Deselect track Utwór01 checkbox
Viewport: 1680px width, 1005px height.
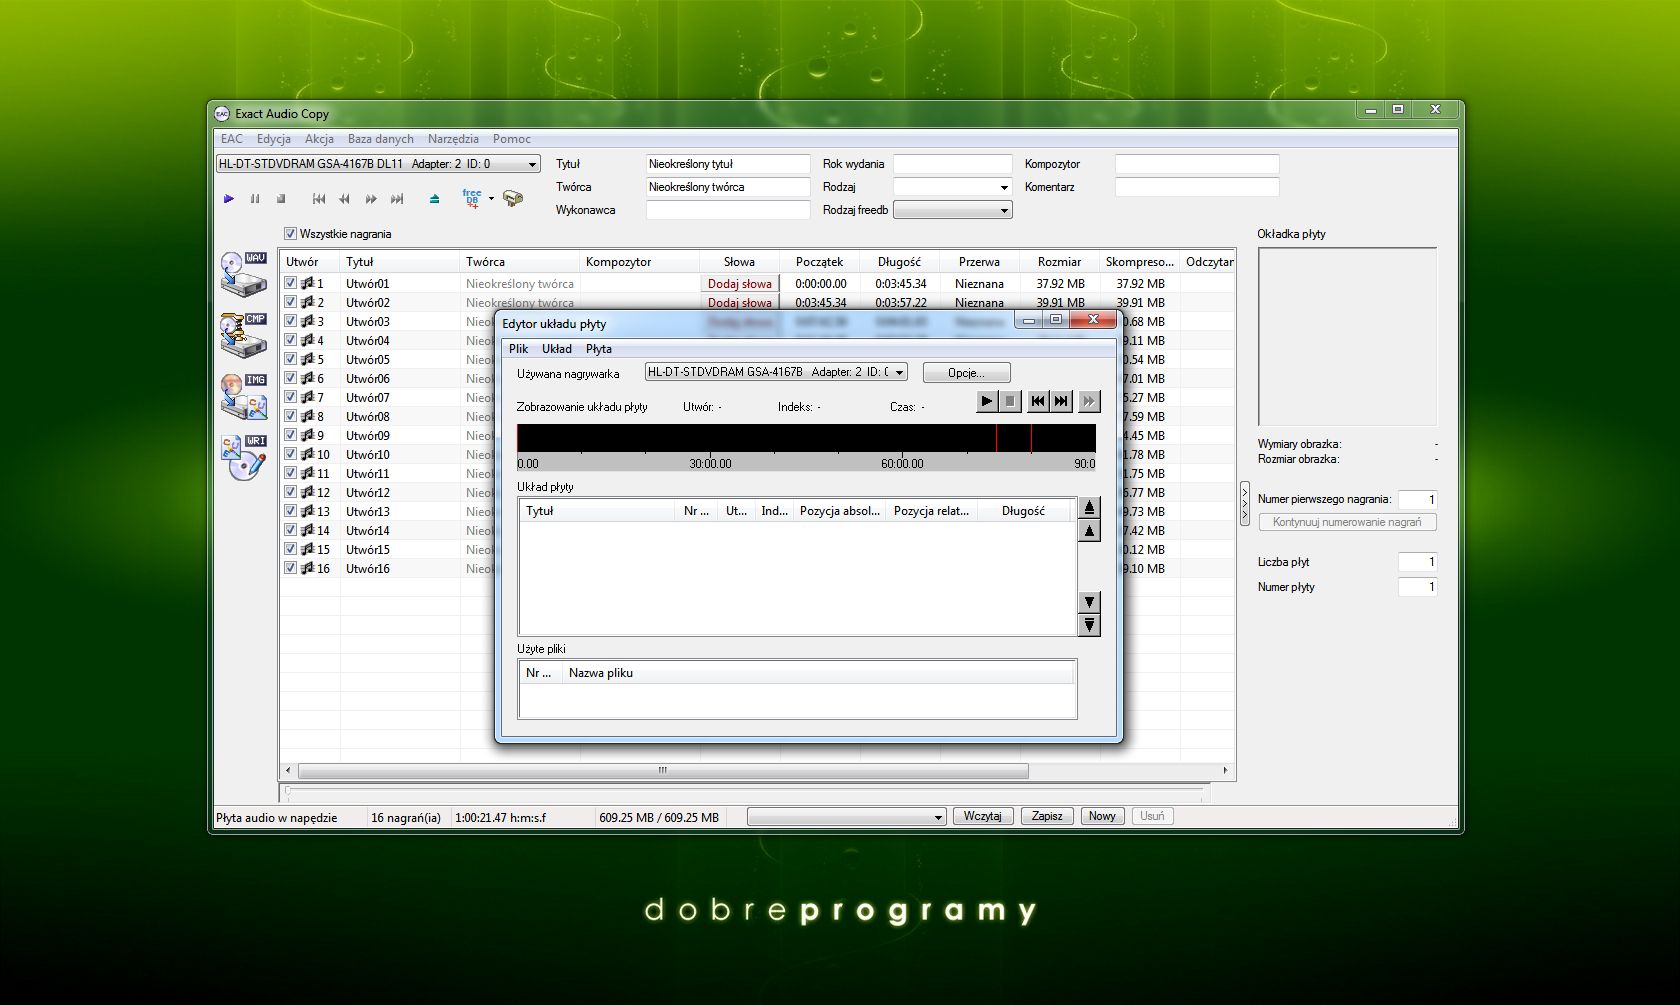(291, 283)
